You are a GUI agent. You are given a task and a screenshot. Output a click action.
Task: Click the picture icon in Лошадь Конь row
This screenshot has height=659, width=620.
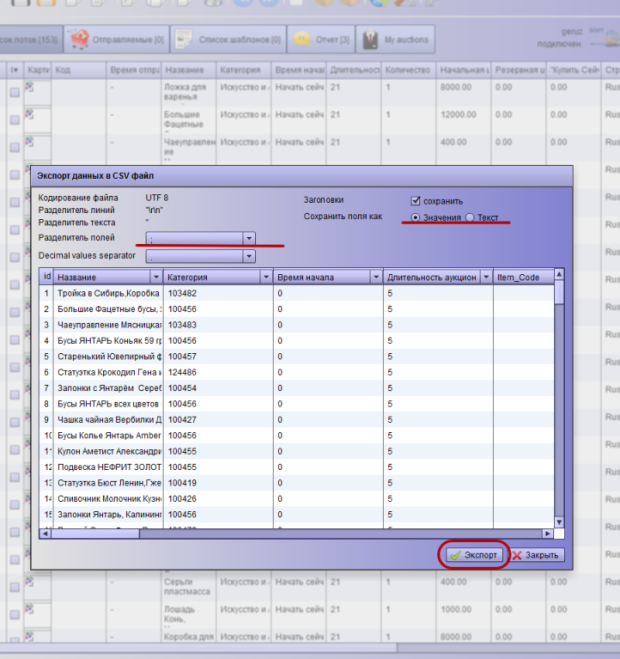point(29,609)
